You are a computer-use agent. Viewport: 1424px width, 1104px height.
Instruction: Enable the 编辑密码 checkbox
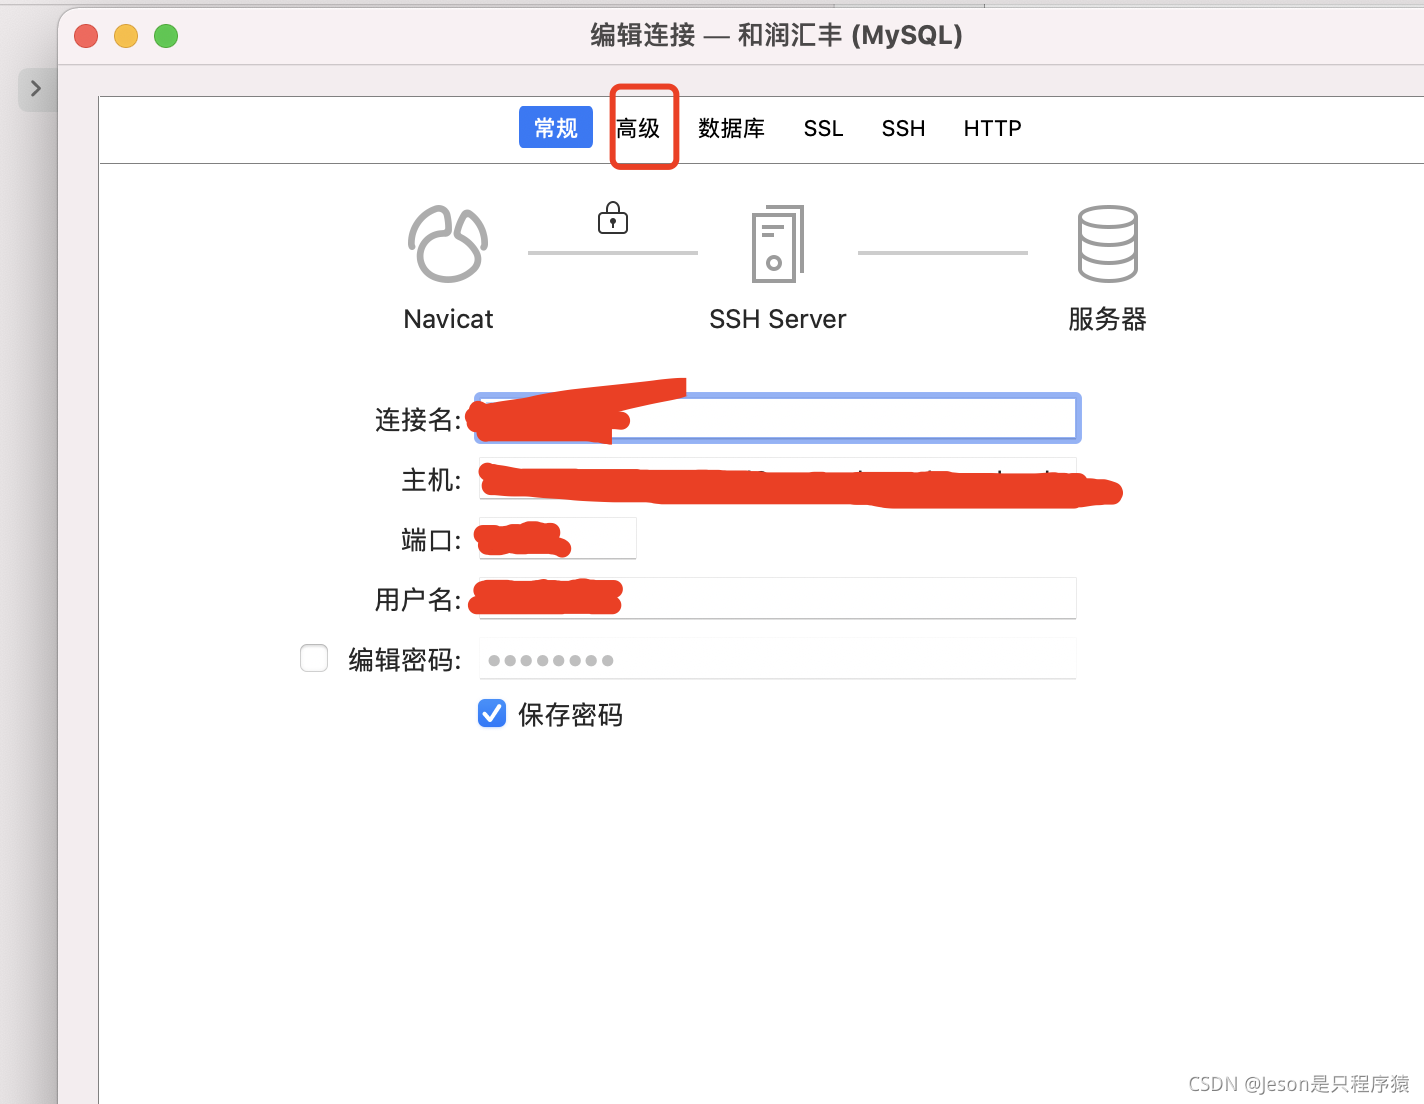(314, 658)
